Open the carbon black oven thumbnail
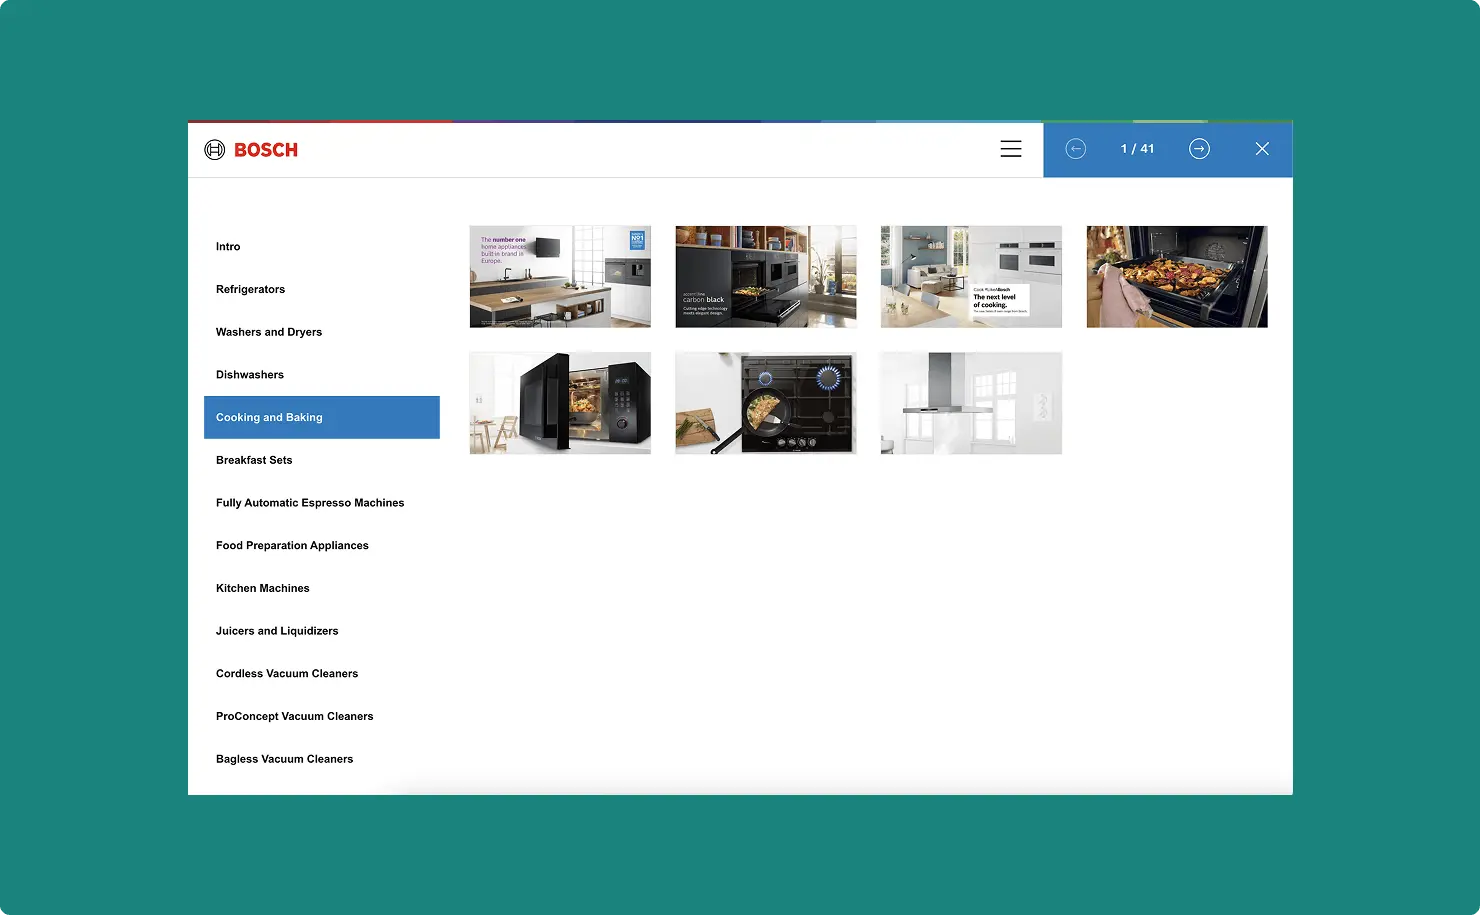1480x915 pixels. coord(765,277)
